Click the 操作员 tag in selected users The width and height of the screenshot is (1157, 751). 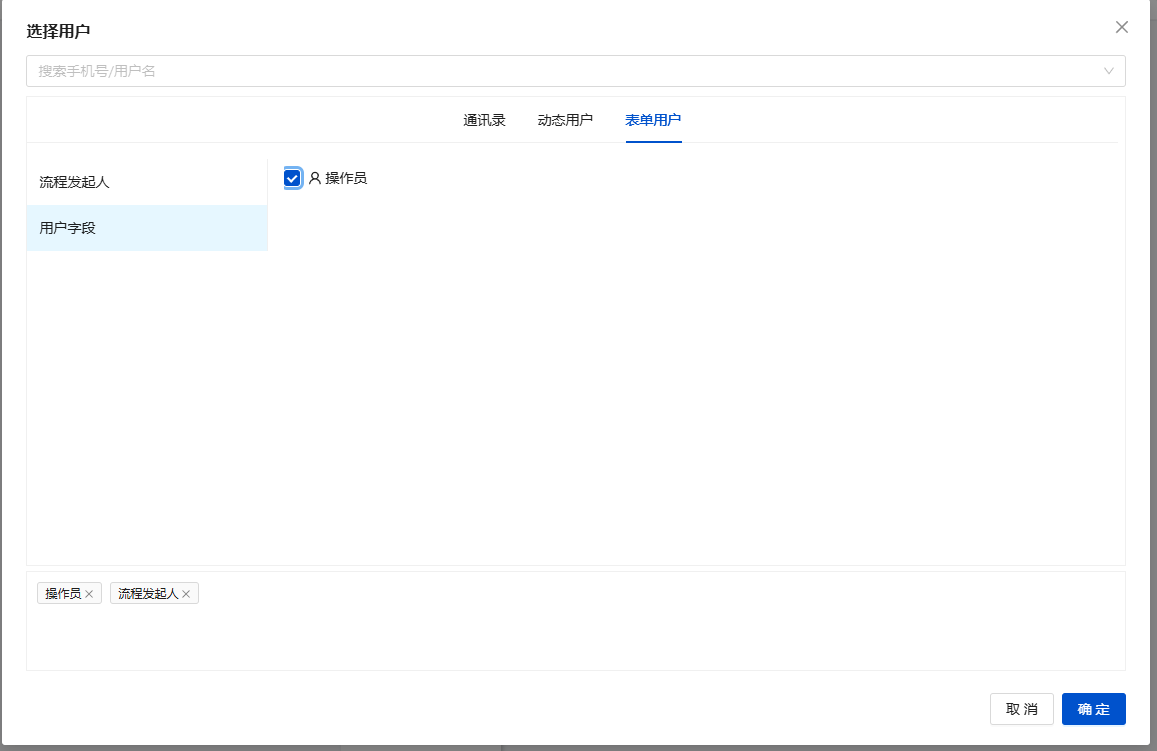tap(63, 594)
